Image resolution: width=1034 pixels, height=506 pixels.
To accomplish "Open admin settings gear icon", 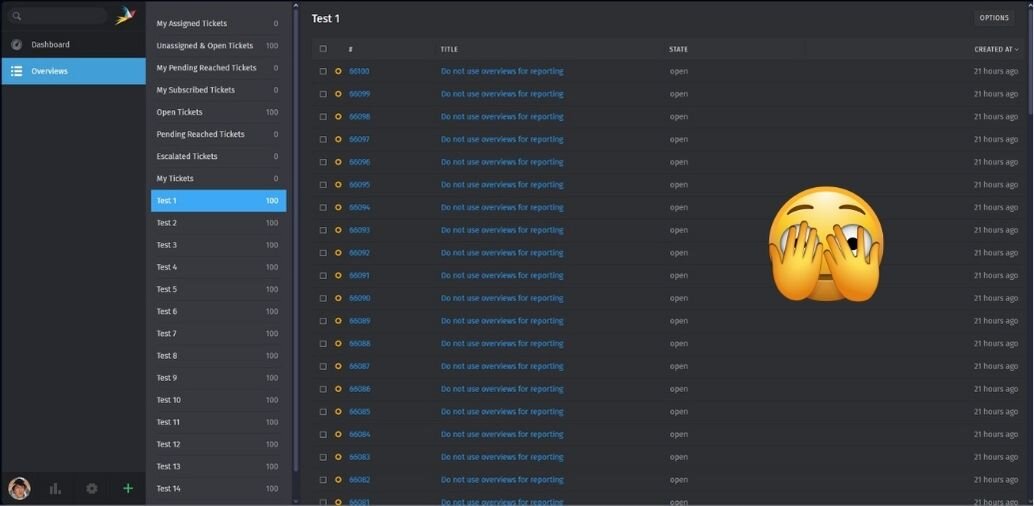I will 92,488.
